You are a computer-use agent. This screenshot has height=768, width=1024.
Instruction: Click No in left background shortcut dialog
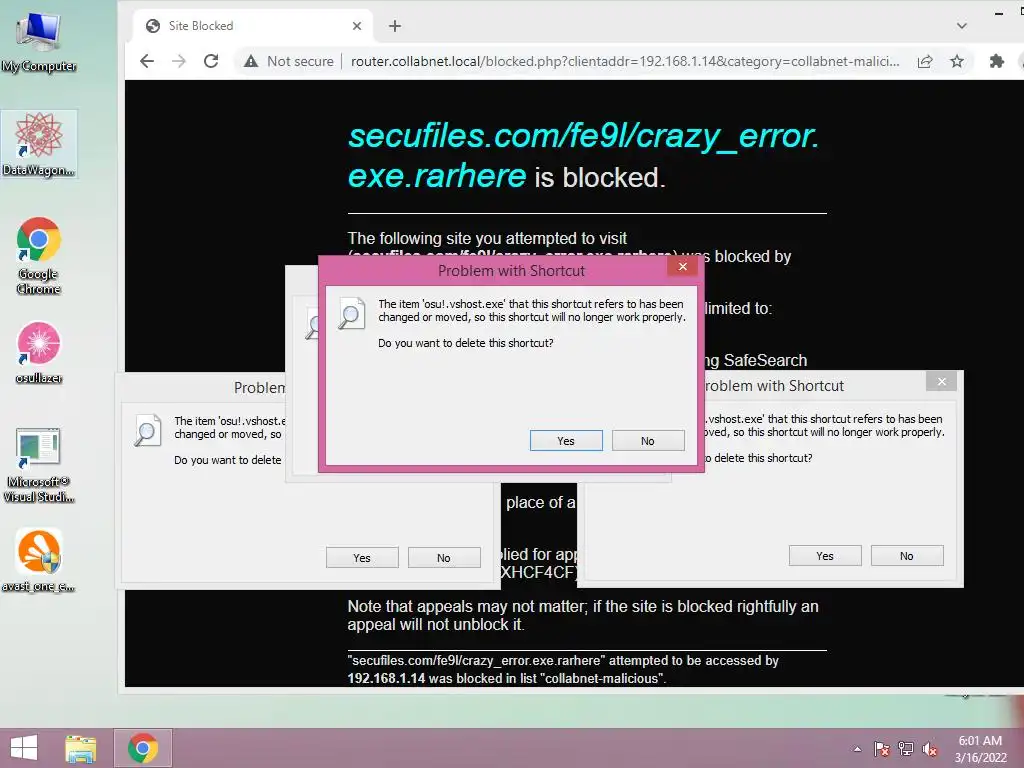[444, 558]
